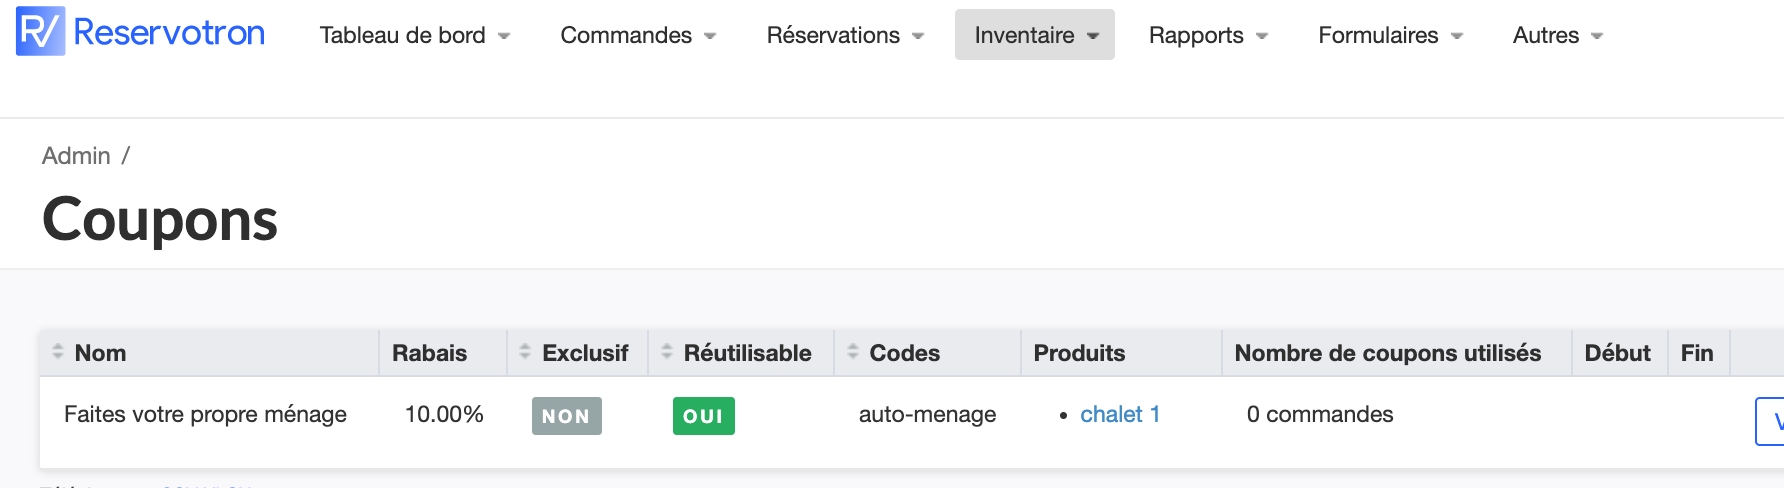Open the Tableau de bord dropdown
The image size is (1784, 488).
[414, 35]
